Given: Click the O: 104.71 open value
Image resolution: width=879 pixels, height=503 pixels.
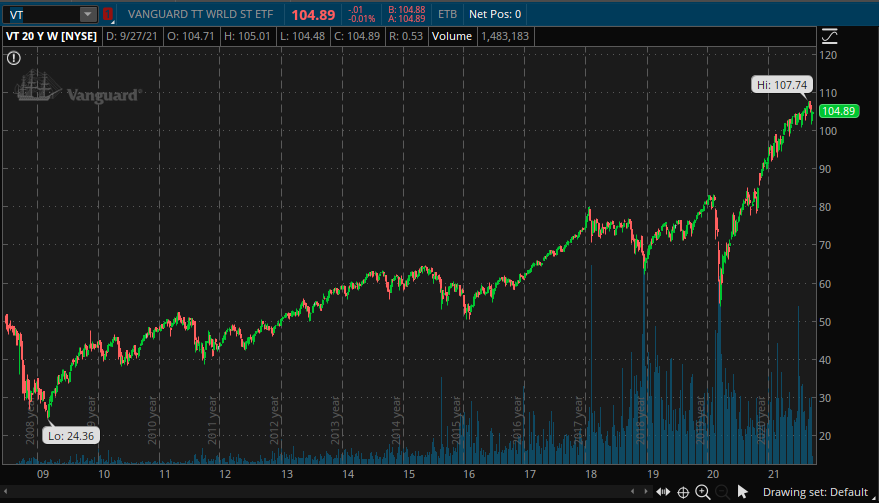Looking at the screenshot, I should [x=191, y=36].
